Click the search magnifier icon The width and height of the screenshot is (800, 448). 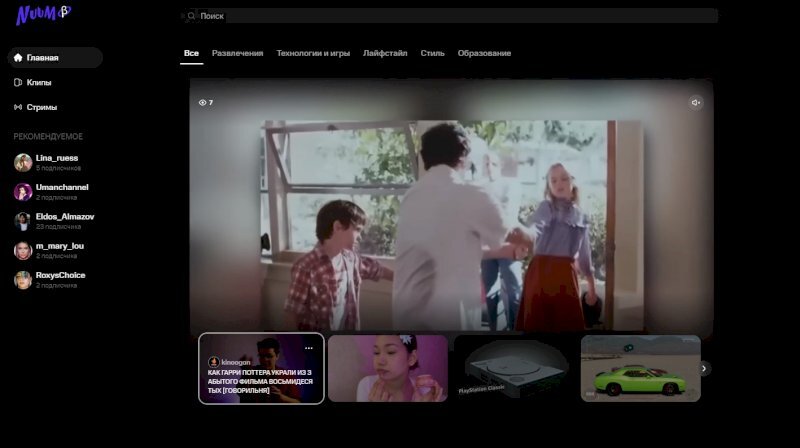pyautogui.click(x=191, y=16)
